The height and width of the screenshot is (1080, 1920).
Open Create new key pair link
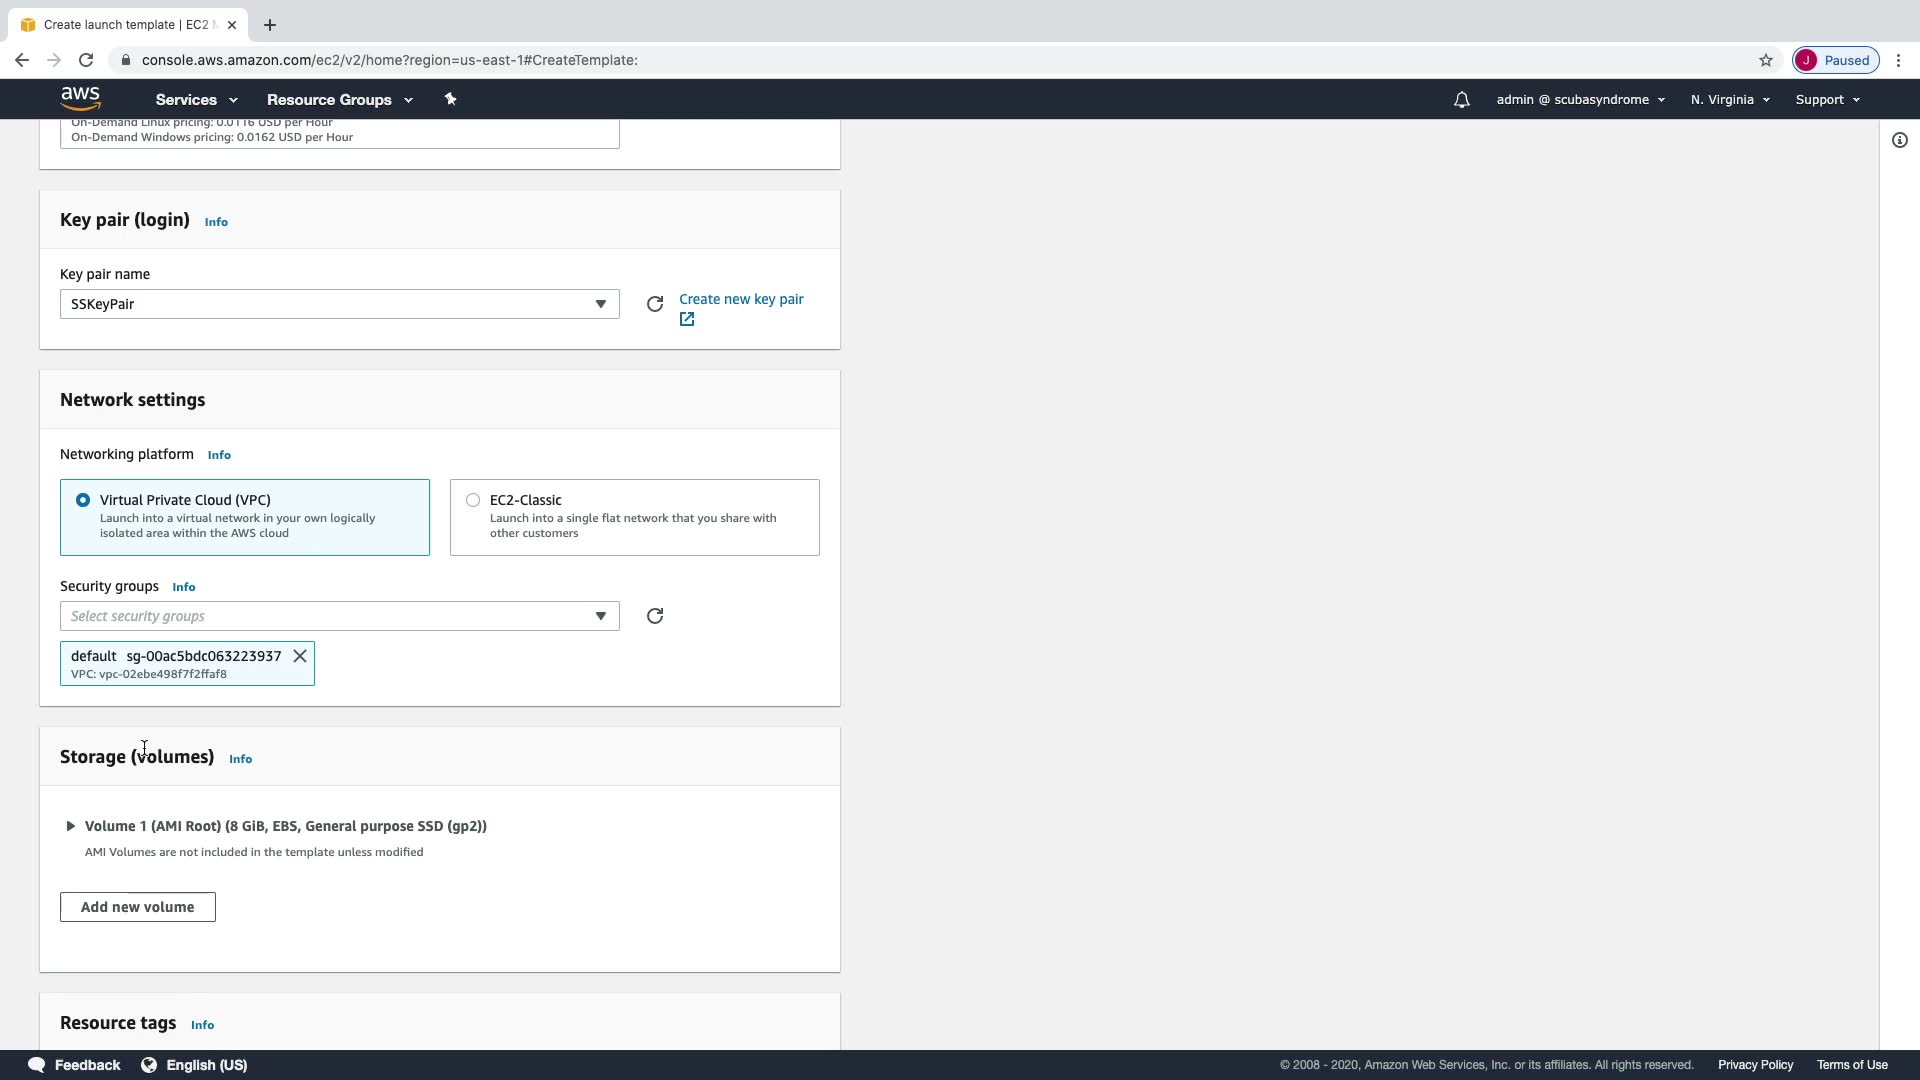pos(741,299)
